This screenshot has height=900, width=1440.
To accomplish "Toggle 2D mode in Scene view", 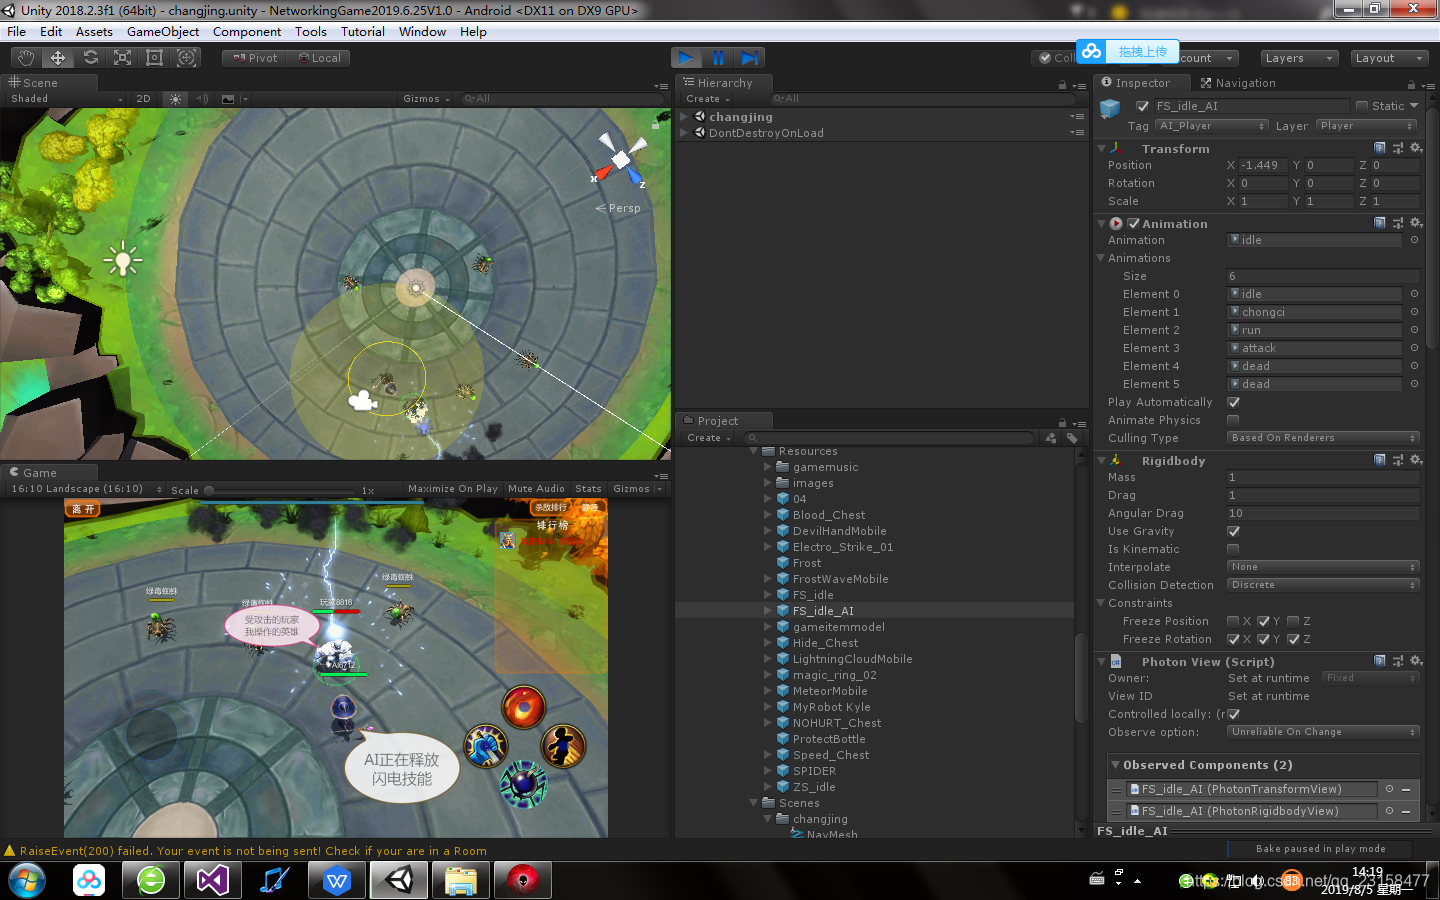I will point(143,99).
